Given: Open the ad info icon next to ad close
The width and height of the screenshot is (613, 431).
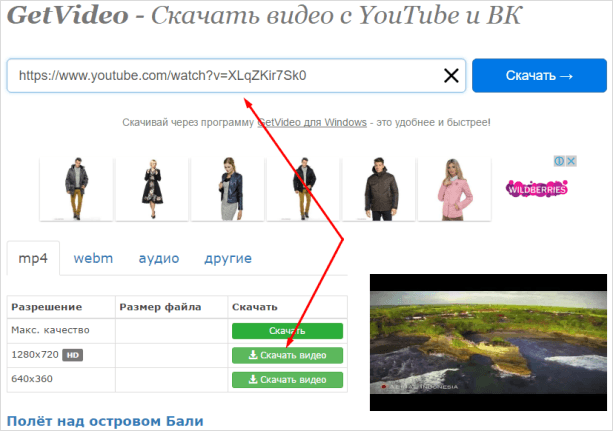Looking at the screenshot, I should (x=559, y=161).
